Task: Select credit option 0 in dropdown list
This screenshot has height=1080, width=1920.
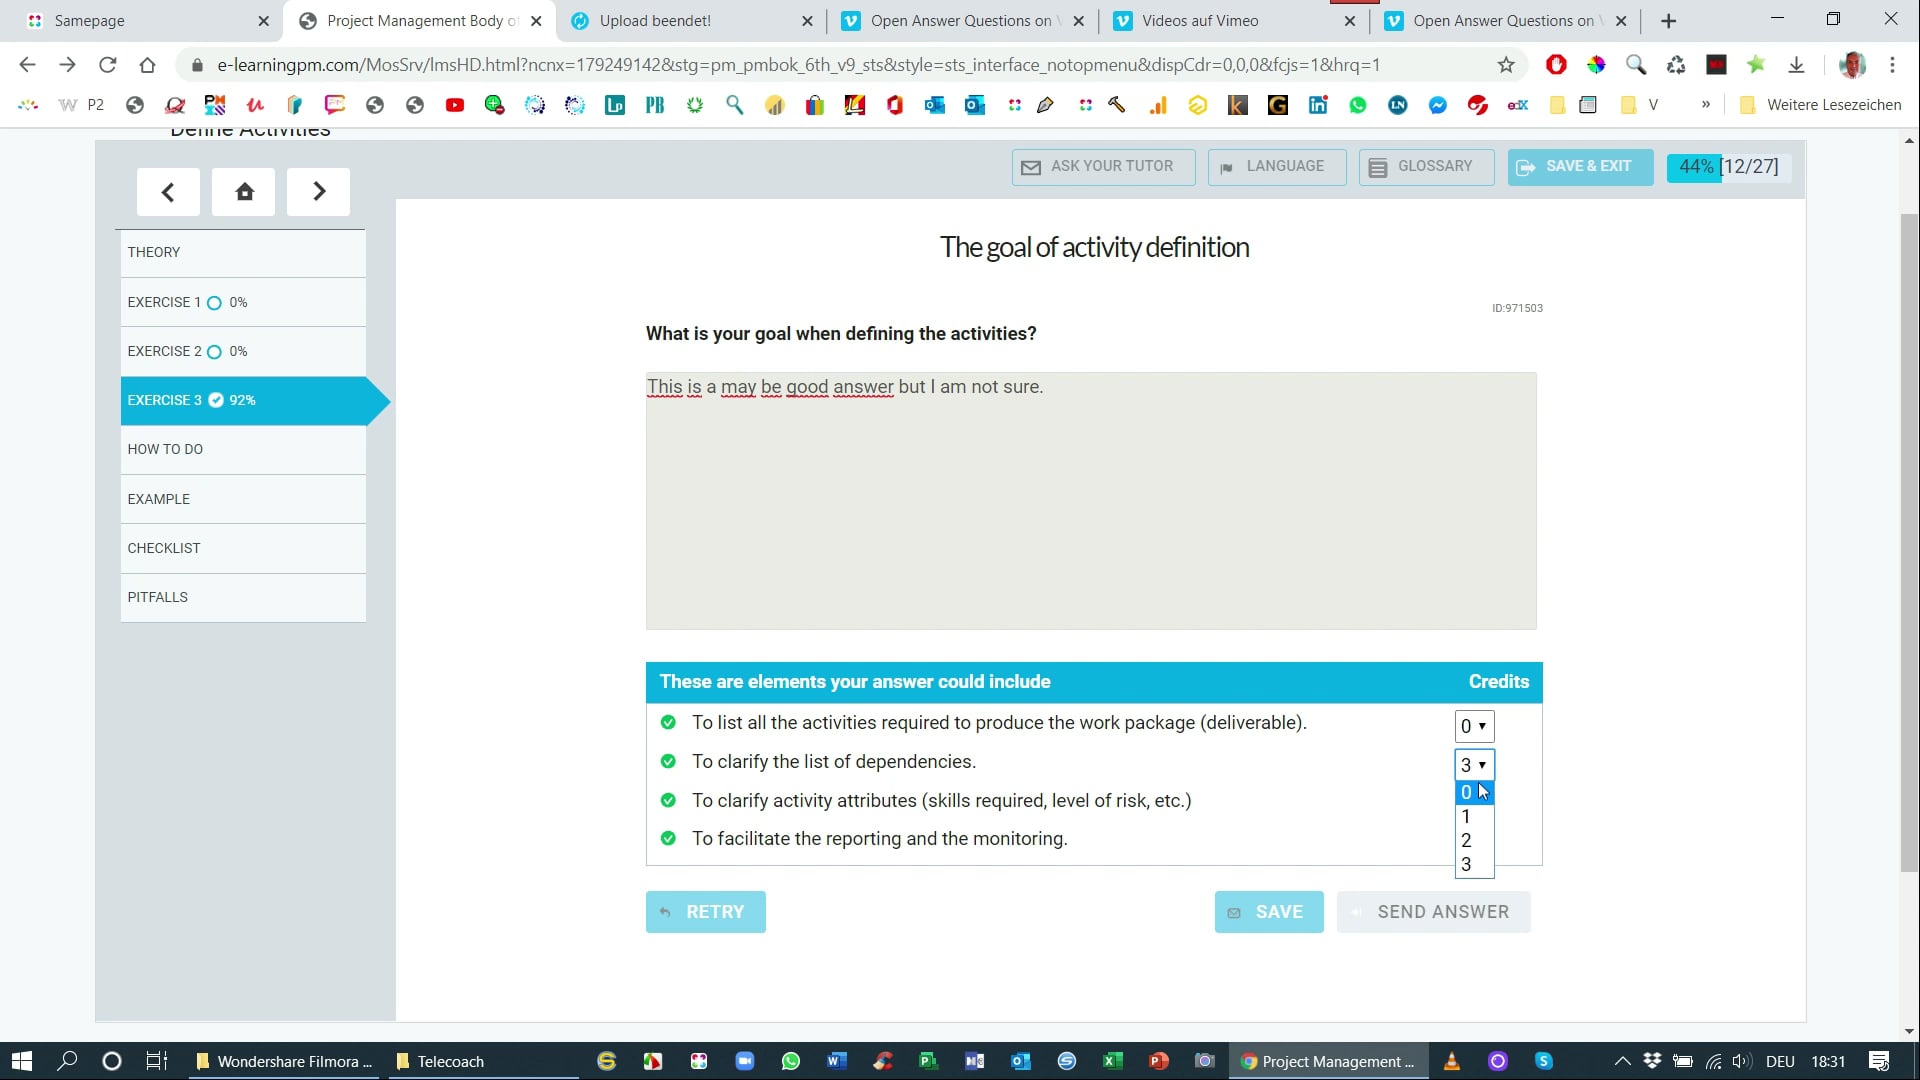Action: (1474, 792)
